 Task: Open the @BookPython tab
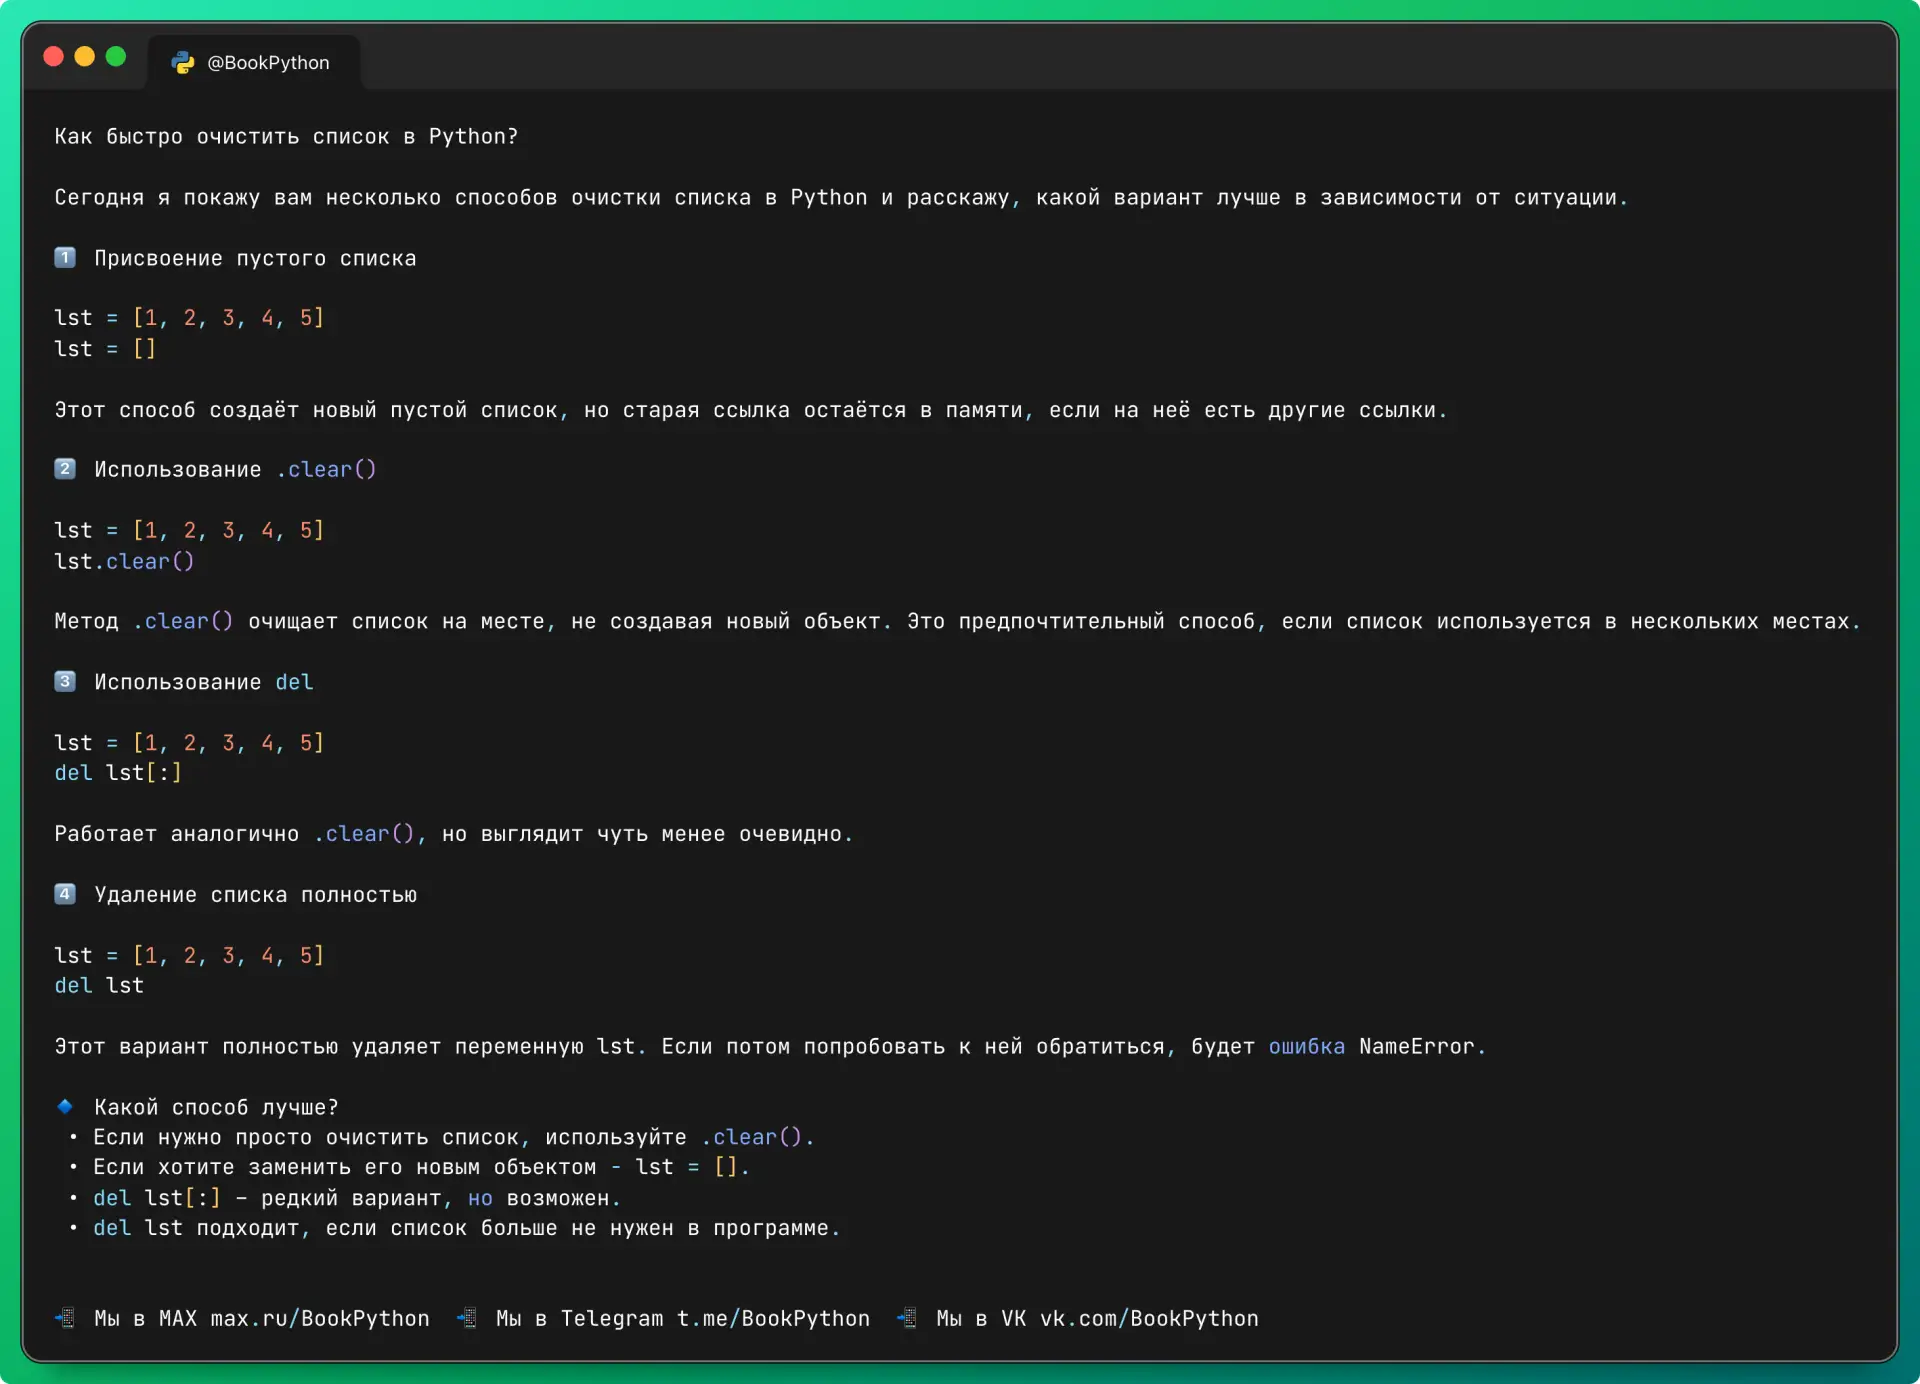tap(254, 62)
